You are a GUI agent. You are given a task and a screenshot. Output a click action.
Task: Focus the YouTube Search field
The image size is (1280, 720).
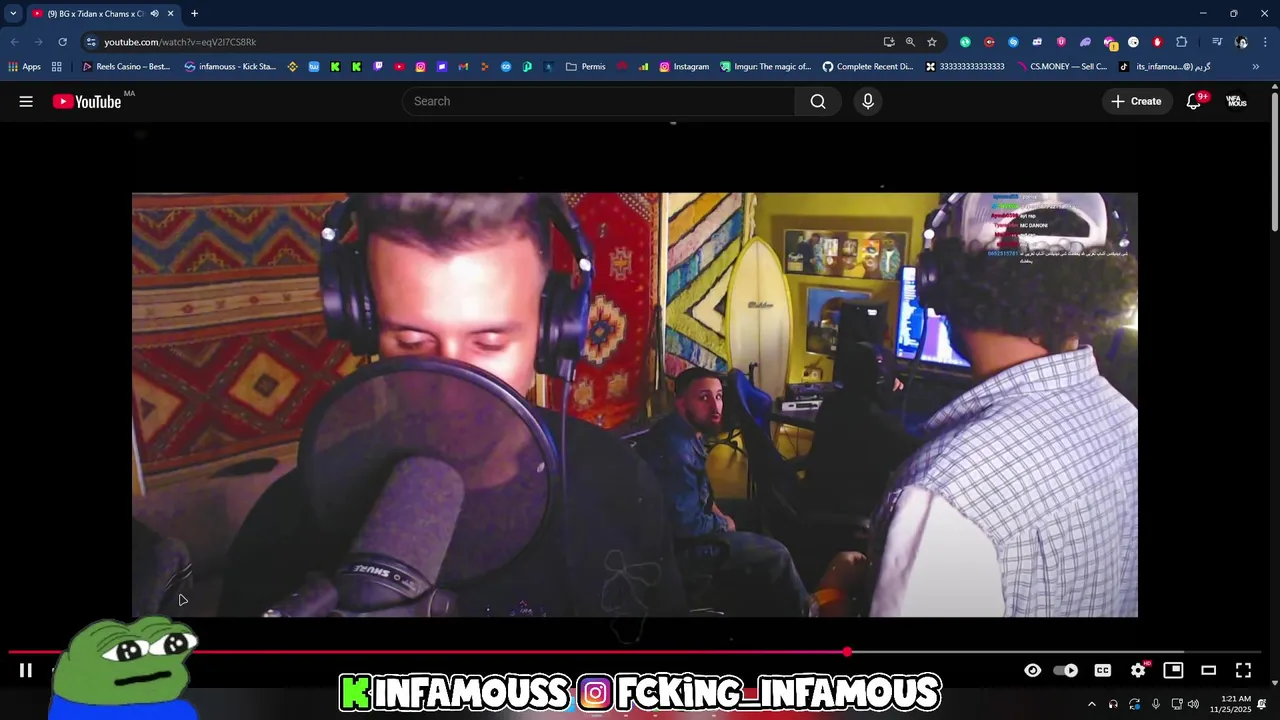point(598,101)
